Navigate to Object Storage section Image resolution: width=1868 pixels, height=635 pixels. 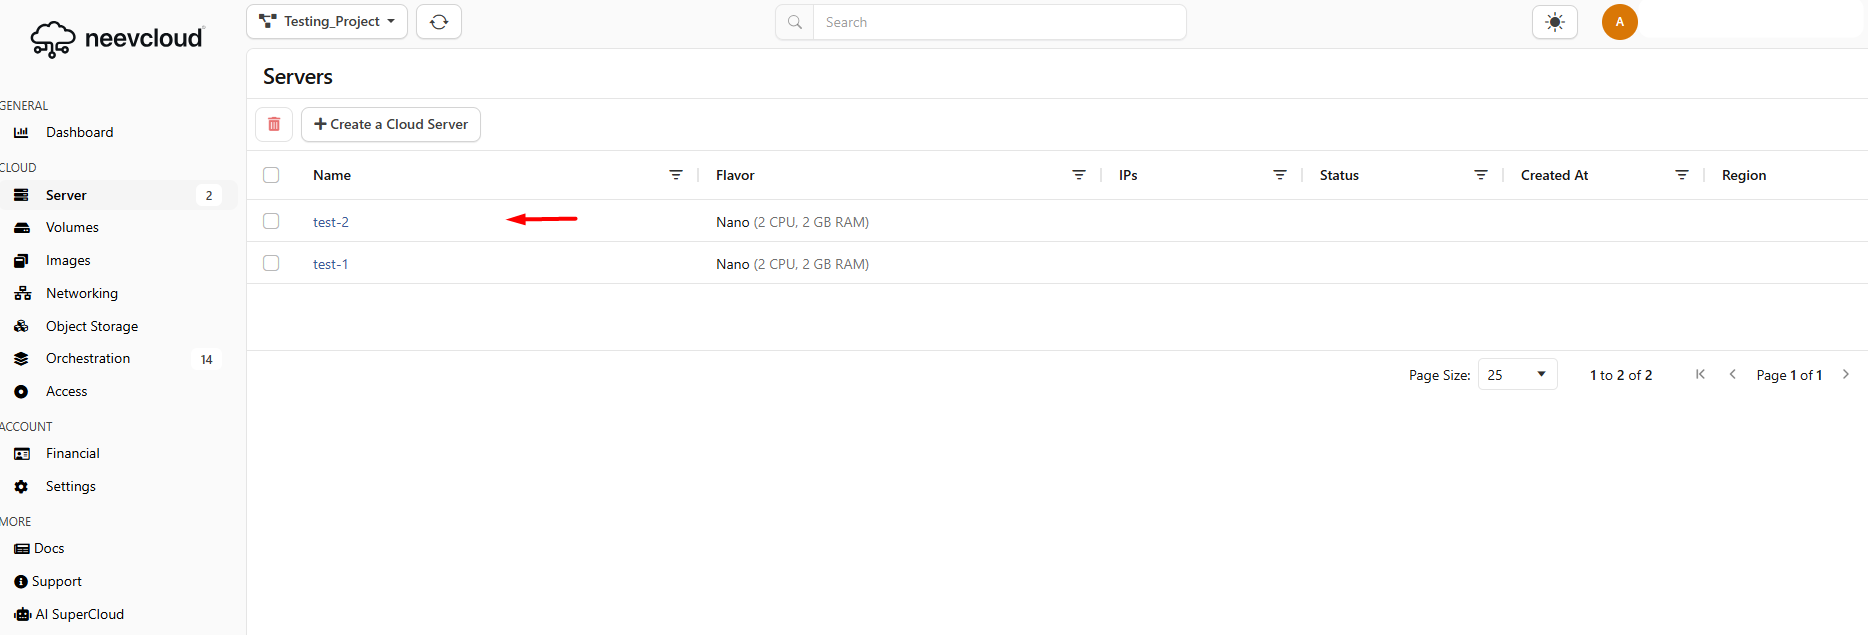pos(92,326)
